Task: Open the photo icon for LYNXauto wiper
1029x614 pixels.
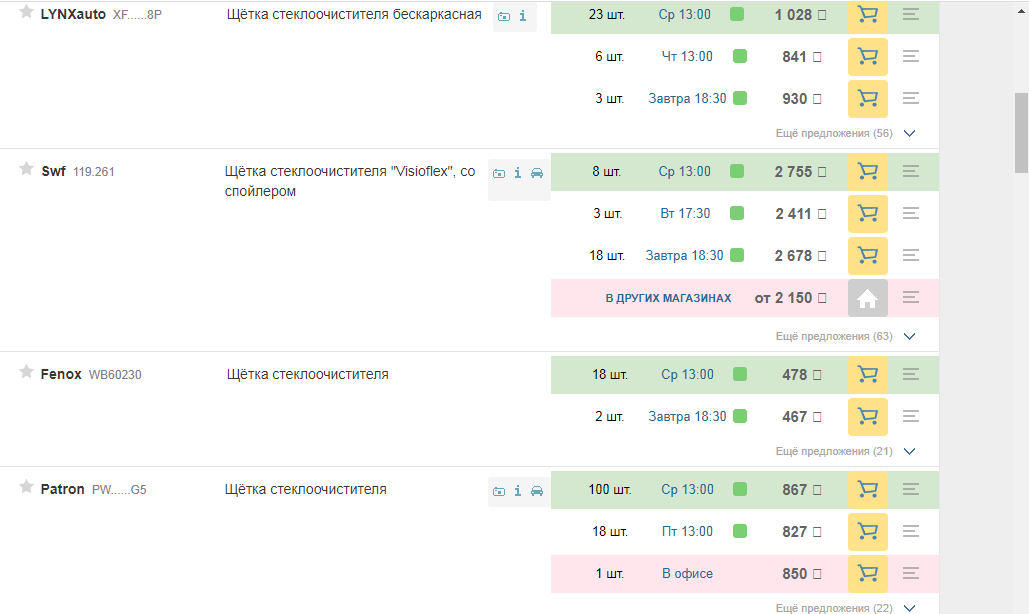Action: point(503,16)
